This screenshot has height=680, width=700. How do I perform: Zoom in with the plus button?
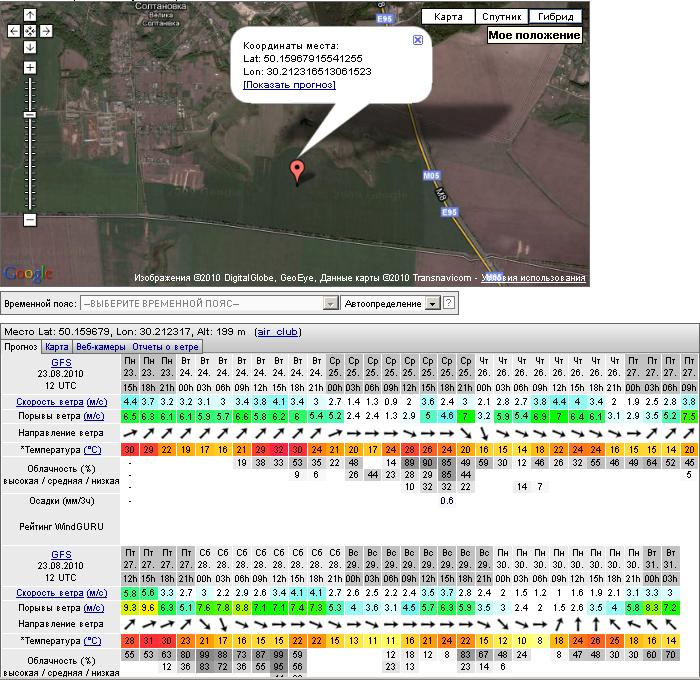(x=30, y=68)
